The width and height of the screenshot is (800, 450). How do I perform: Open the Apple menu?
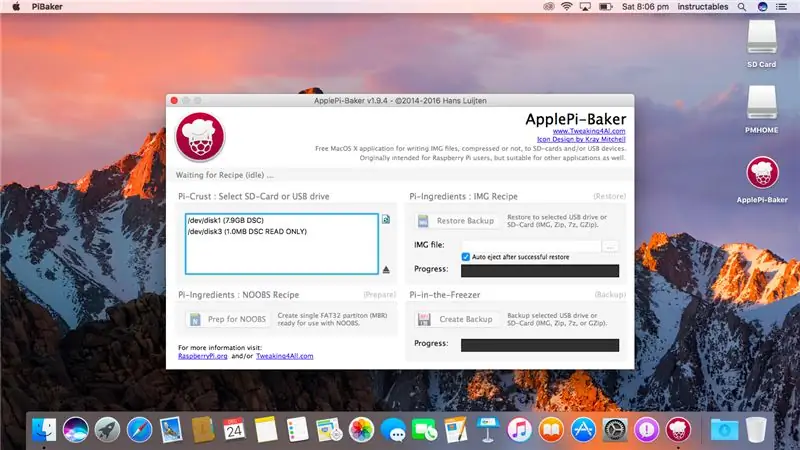point(16,7)
